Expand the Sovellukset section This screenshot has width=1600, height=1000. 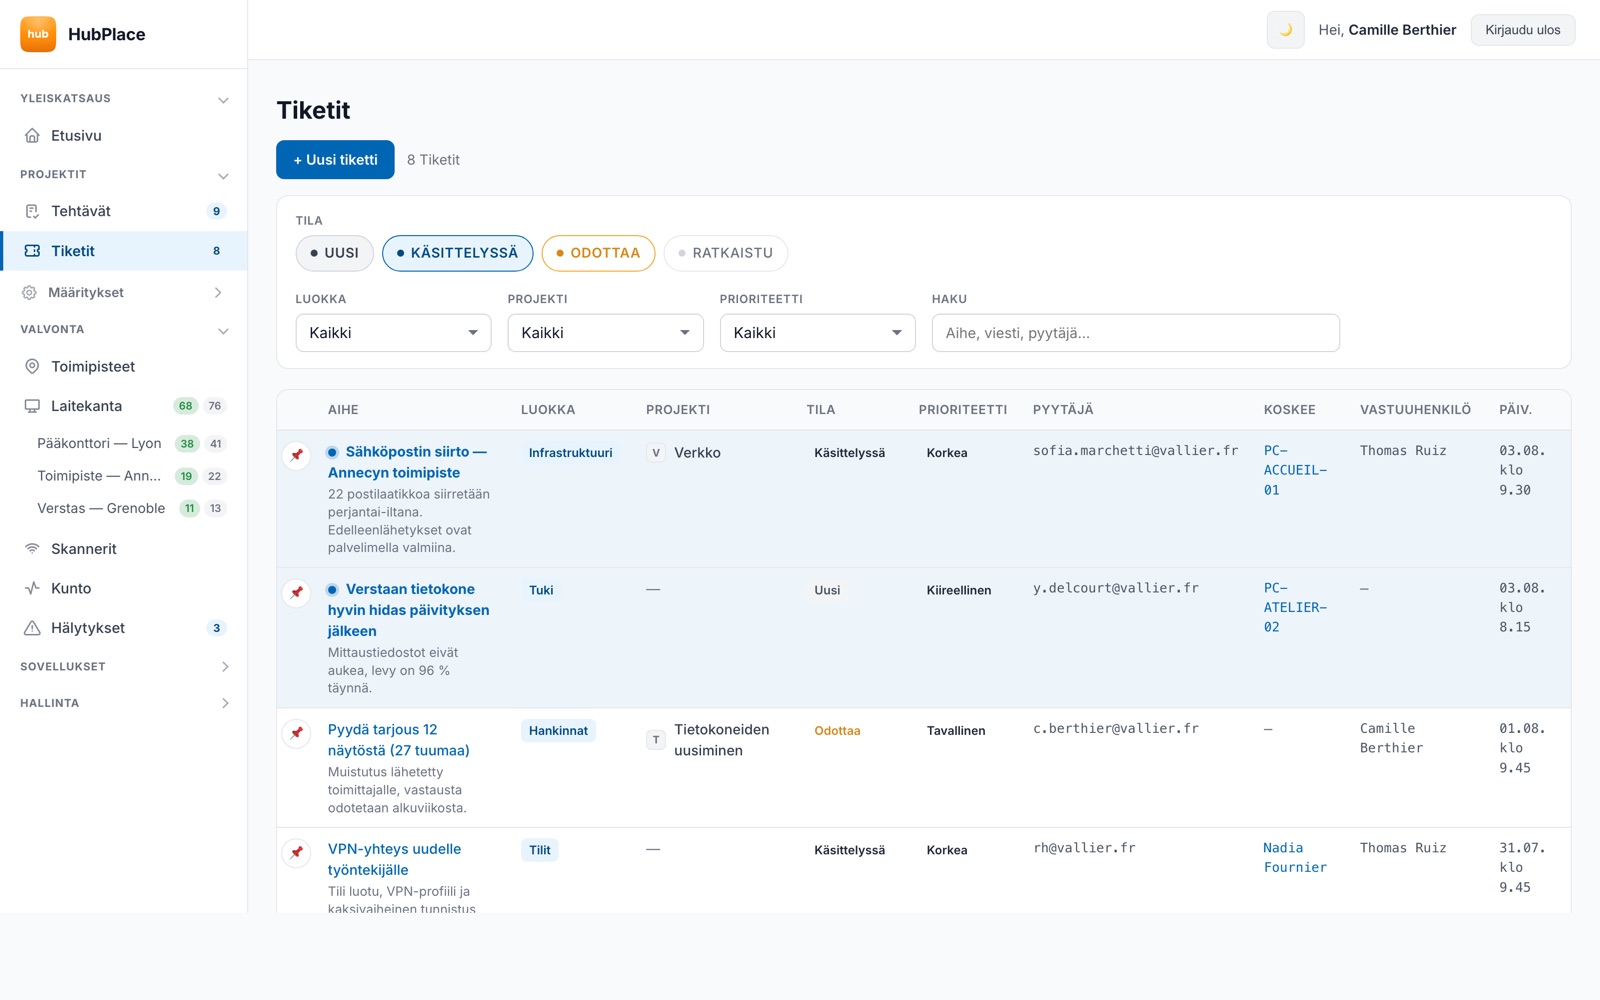[224, 667]
